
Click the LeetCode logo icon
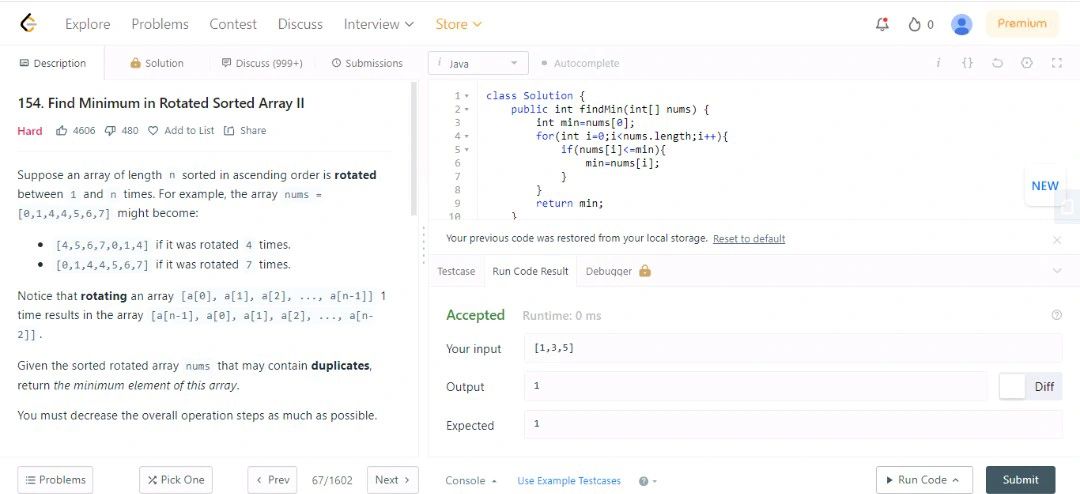pyautogui.click(x=28, y=23)
